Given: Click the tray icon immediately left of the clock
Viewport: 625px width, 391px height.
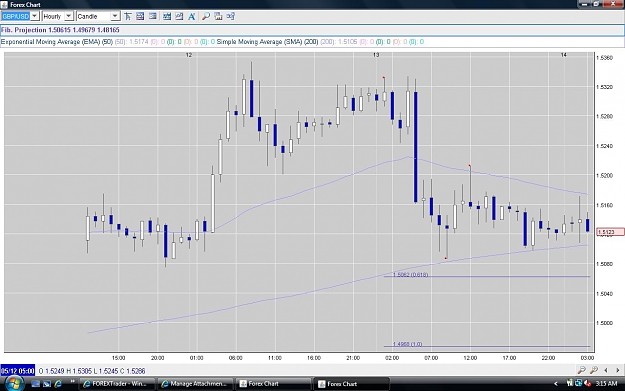Looking at the screenshot, I should pyautogui.click(x=587, y=383).
